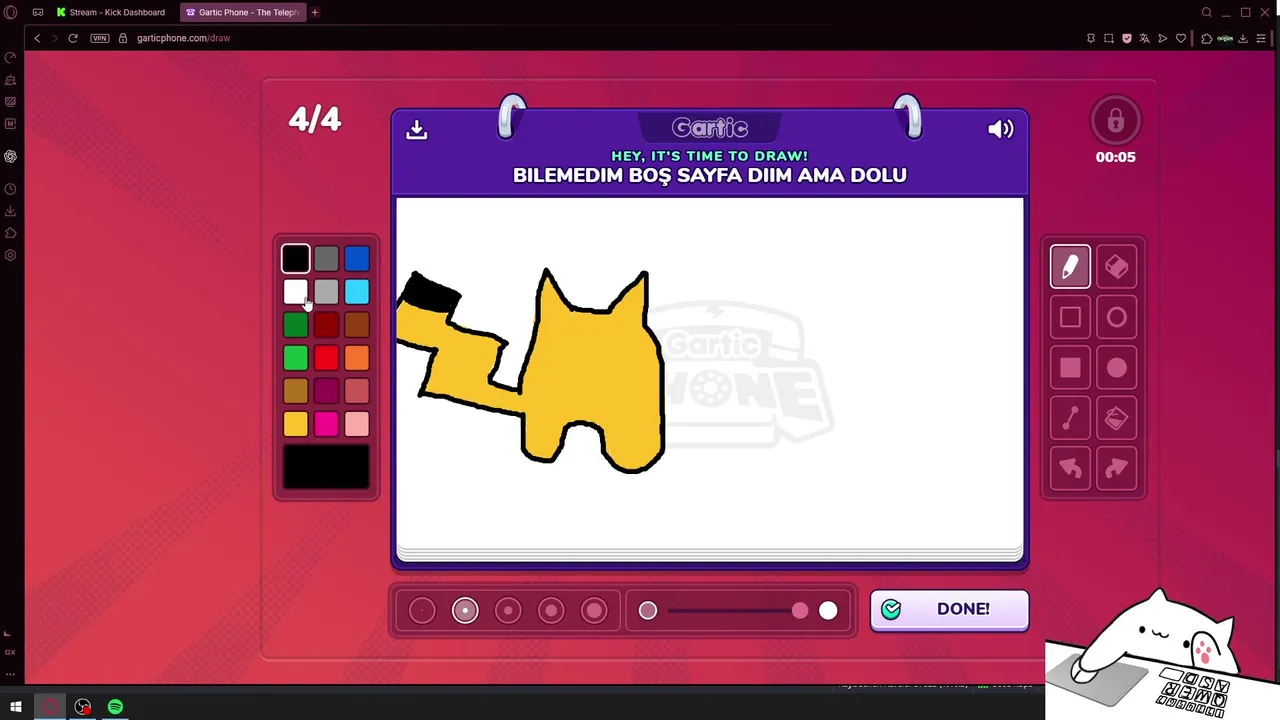This screenshot has width=1280, height=720.
Task: Click the translate page icon
Action: pos(1145,38)
